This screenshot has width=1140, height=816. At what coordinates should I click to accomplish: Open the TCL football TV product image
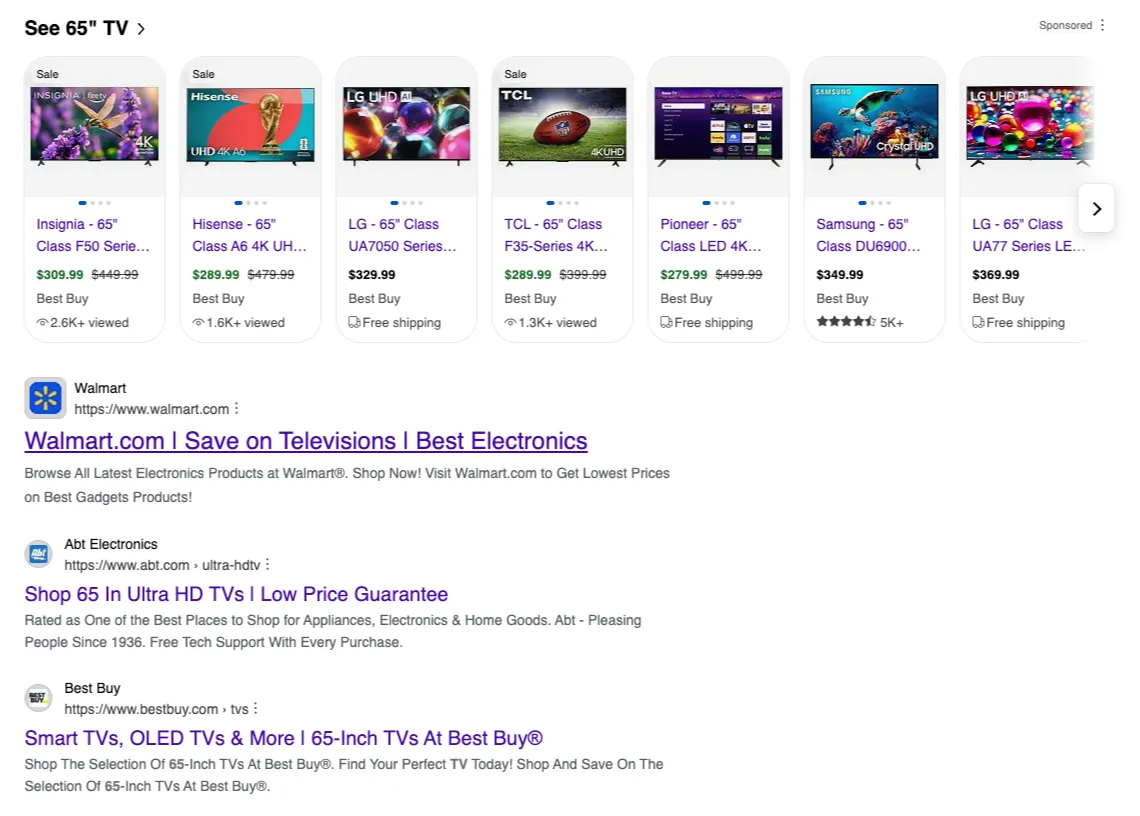tap(562, 126)
